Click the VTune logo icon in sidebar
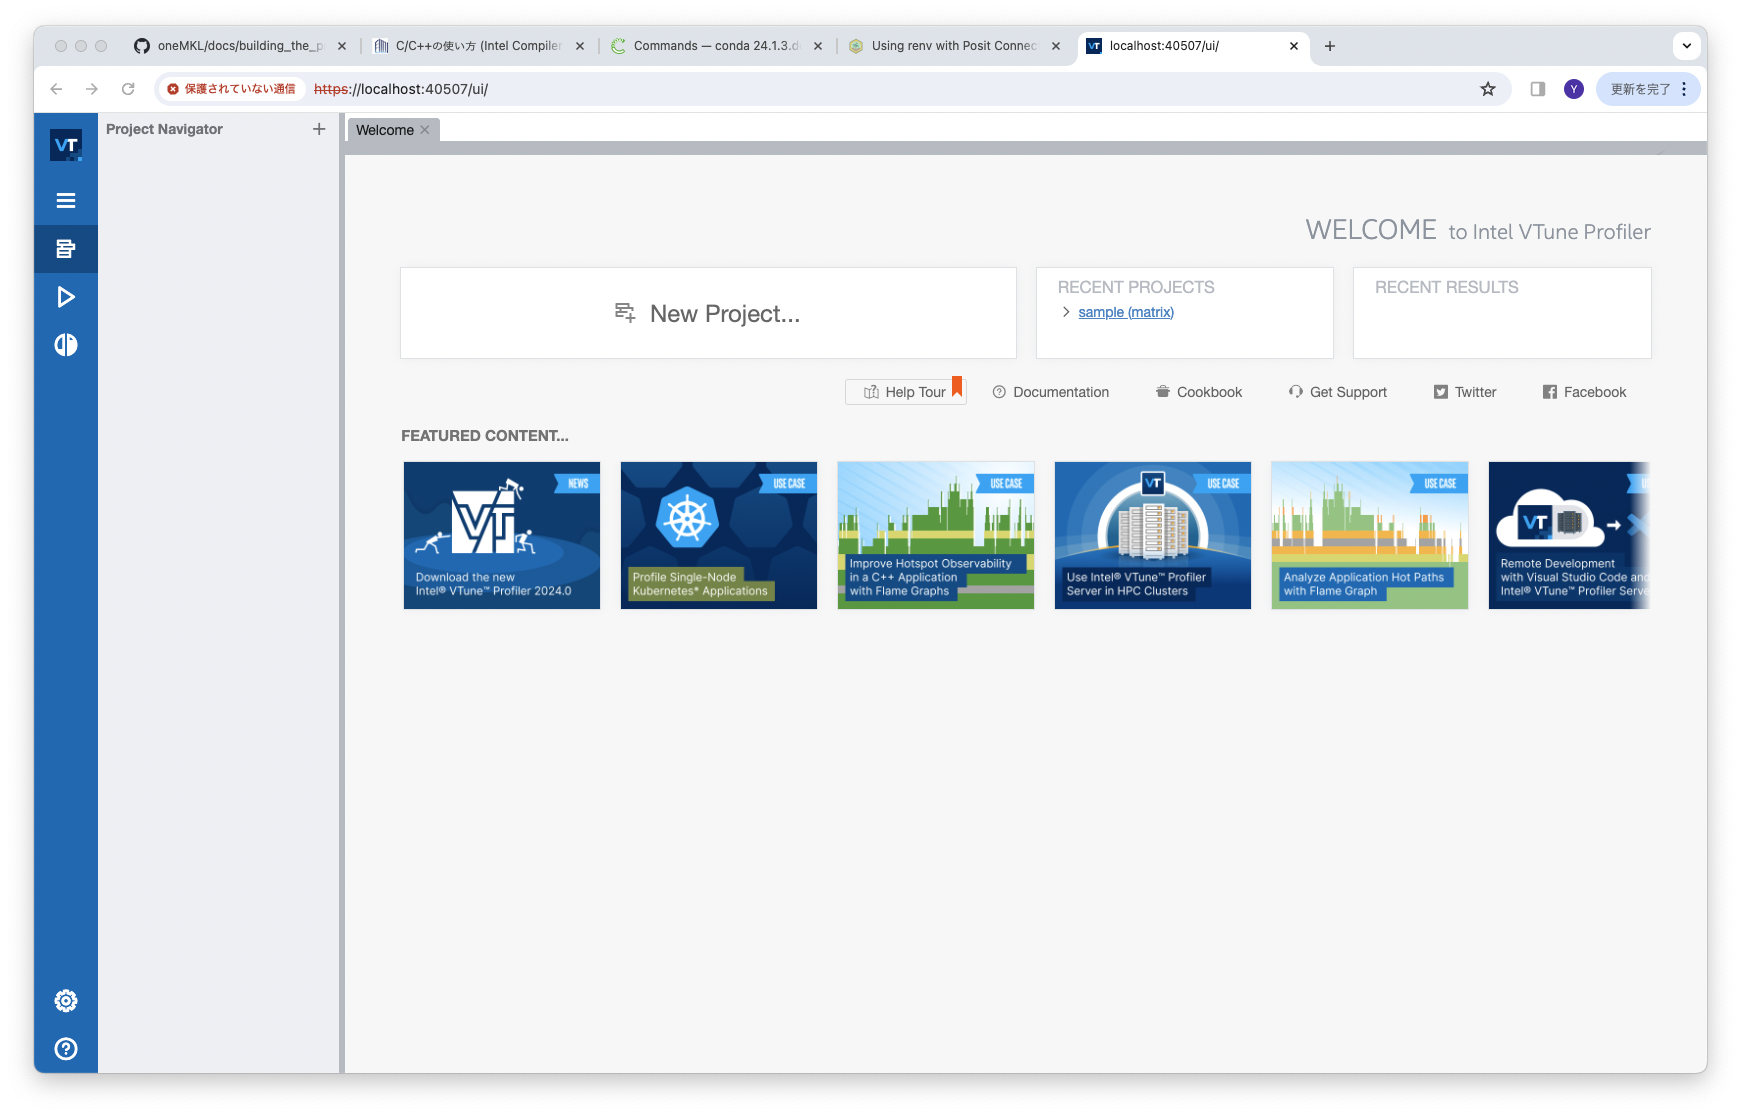1741x1115 pixels. click(66, 146)
